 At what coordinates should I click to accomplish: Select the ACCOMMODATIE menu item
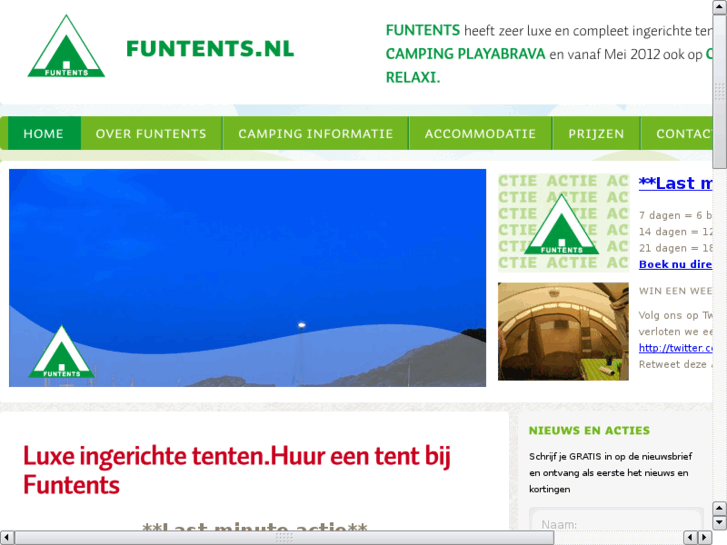480,134
